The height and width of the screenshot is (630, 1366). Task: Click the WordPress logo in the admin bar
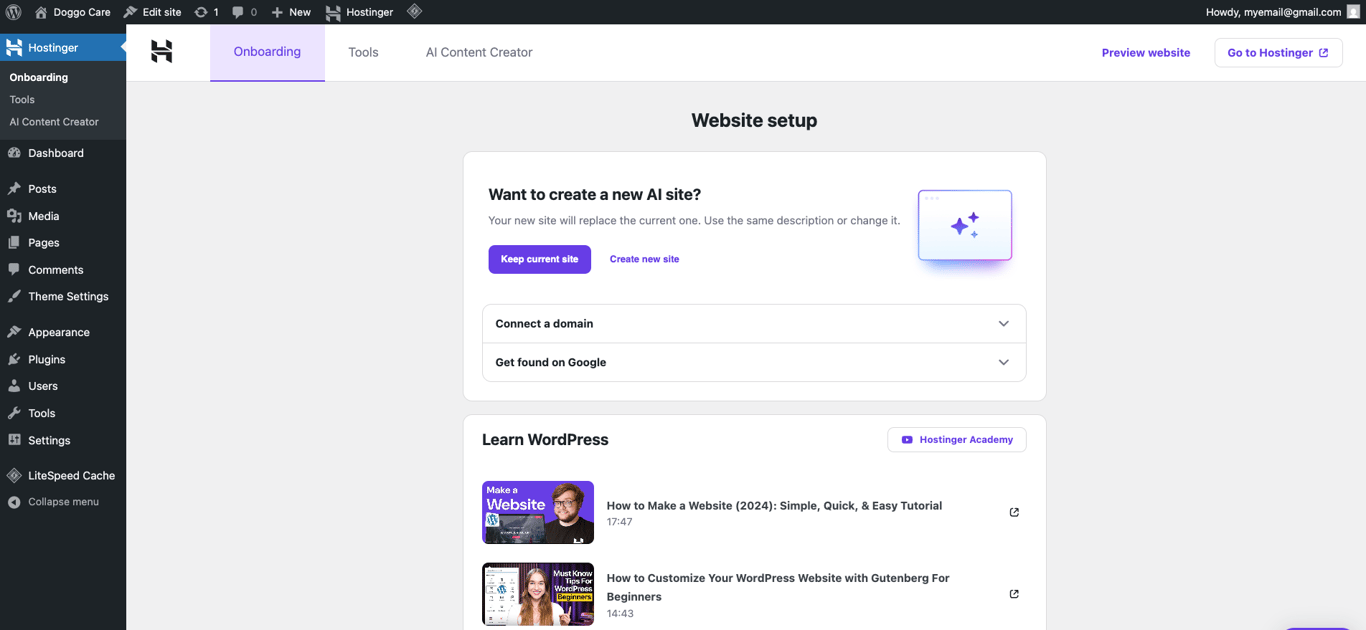[x=14, y=12]
